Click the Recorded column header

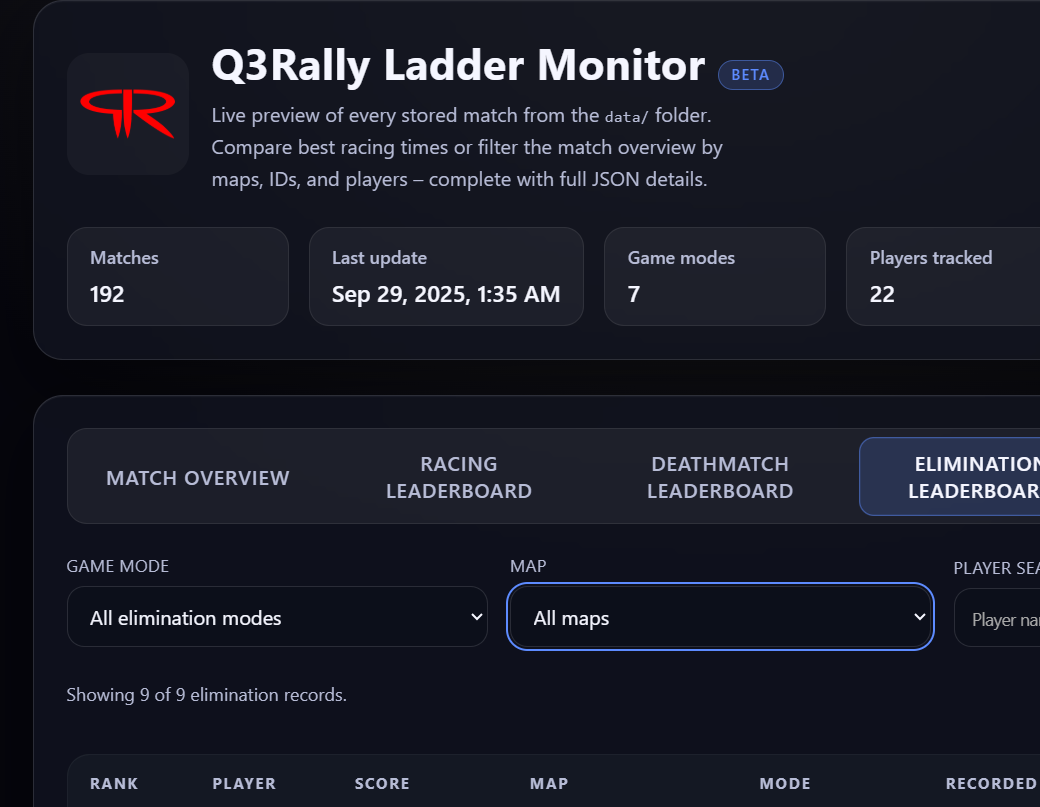pos(990,783)
